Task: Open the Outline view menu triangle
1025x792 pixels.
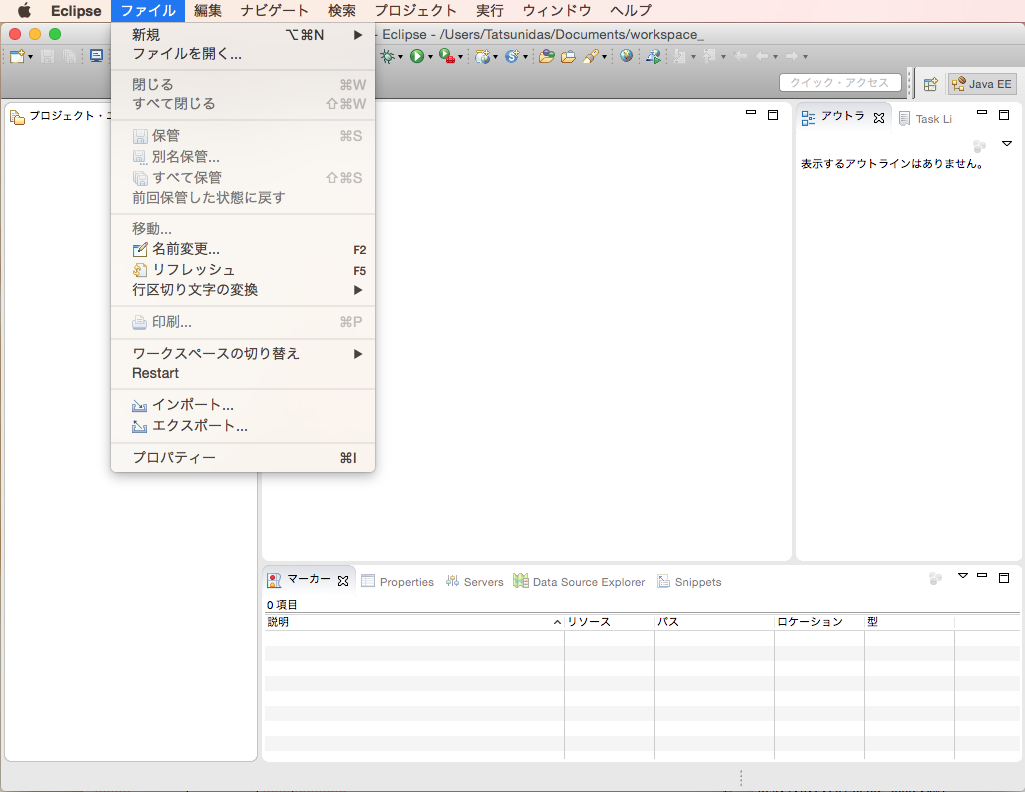Action: coord(1007,143)
